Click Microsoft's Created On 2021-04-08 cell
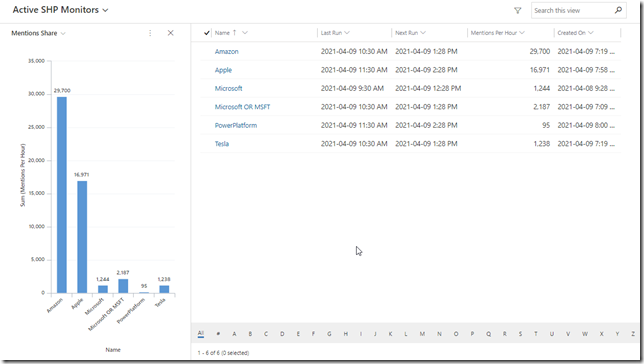Viewport: 644px width, 364px height. coord(586,88)
